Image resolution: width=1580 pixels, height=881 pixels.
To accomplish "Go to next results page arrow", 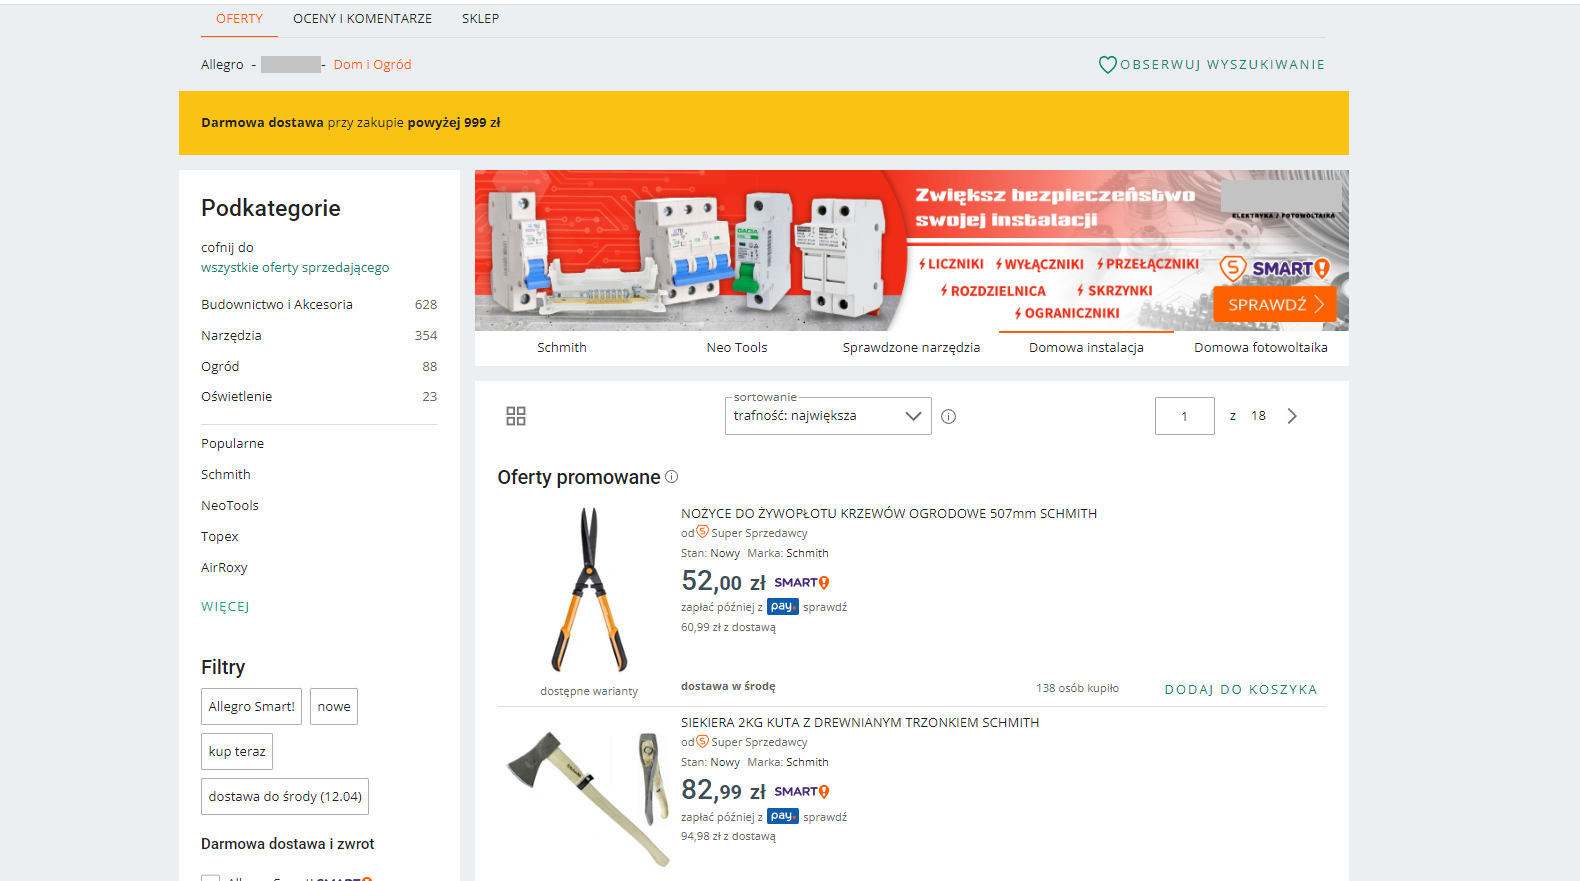I will (x=1292, y=416).
